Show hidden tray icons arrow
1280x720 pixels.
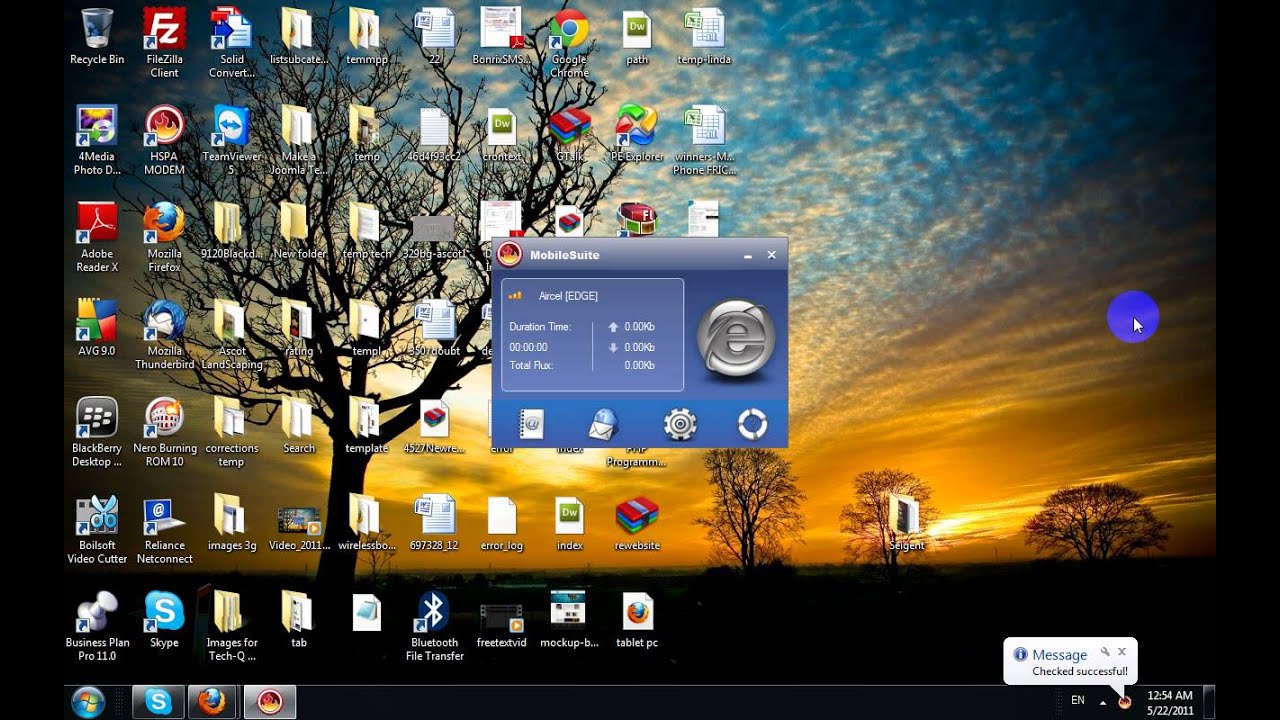[1103, 702]
